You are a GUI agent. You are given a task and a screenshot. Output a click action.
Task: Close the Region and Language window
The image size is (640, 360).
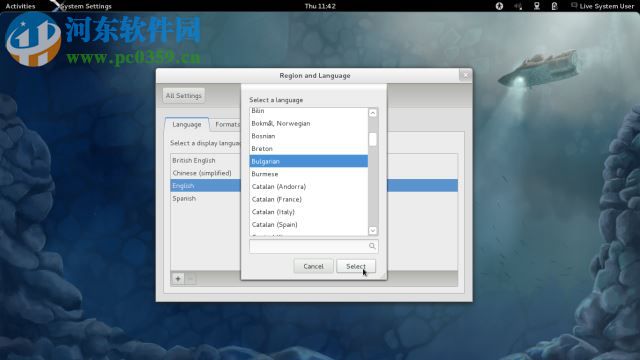465,75
